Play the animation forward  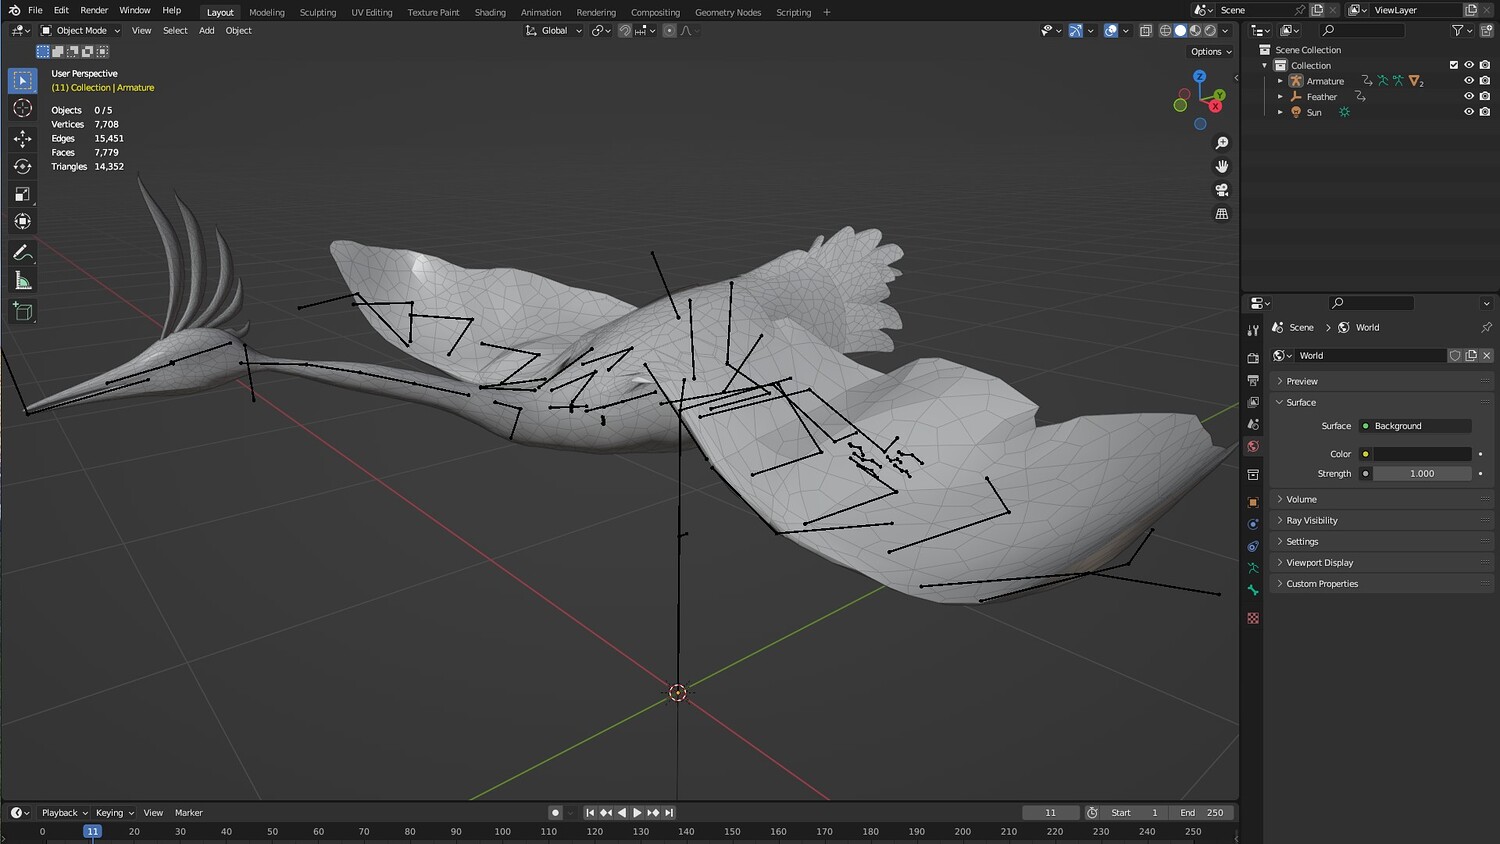click(x=637, y=813)
